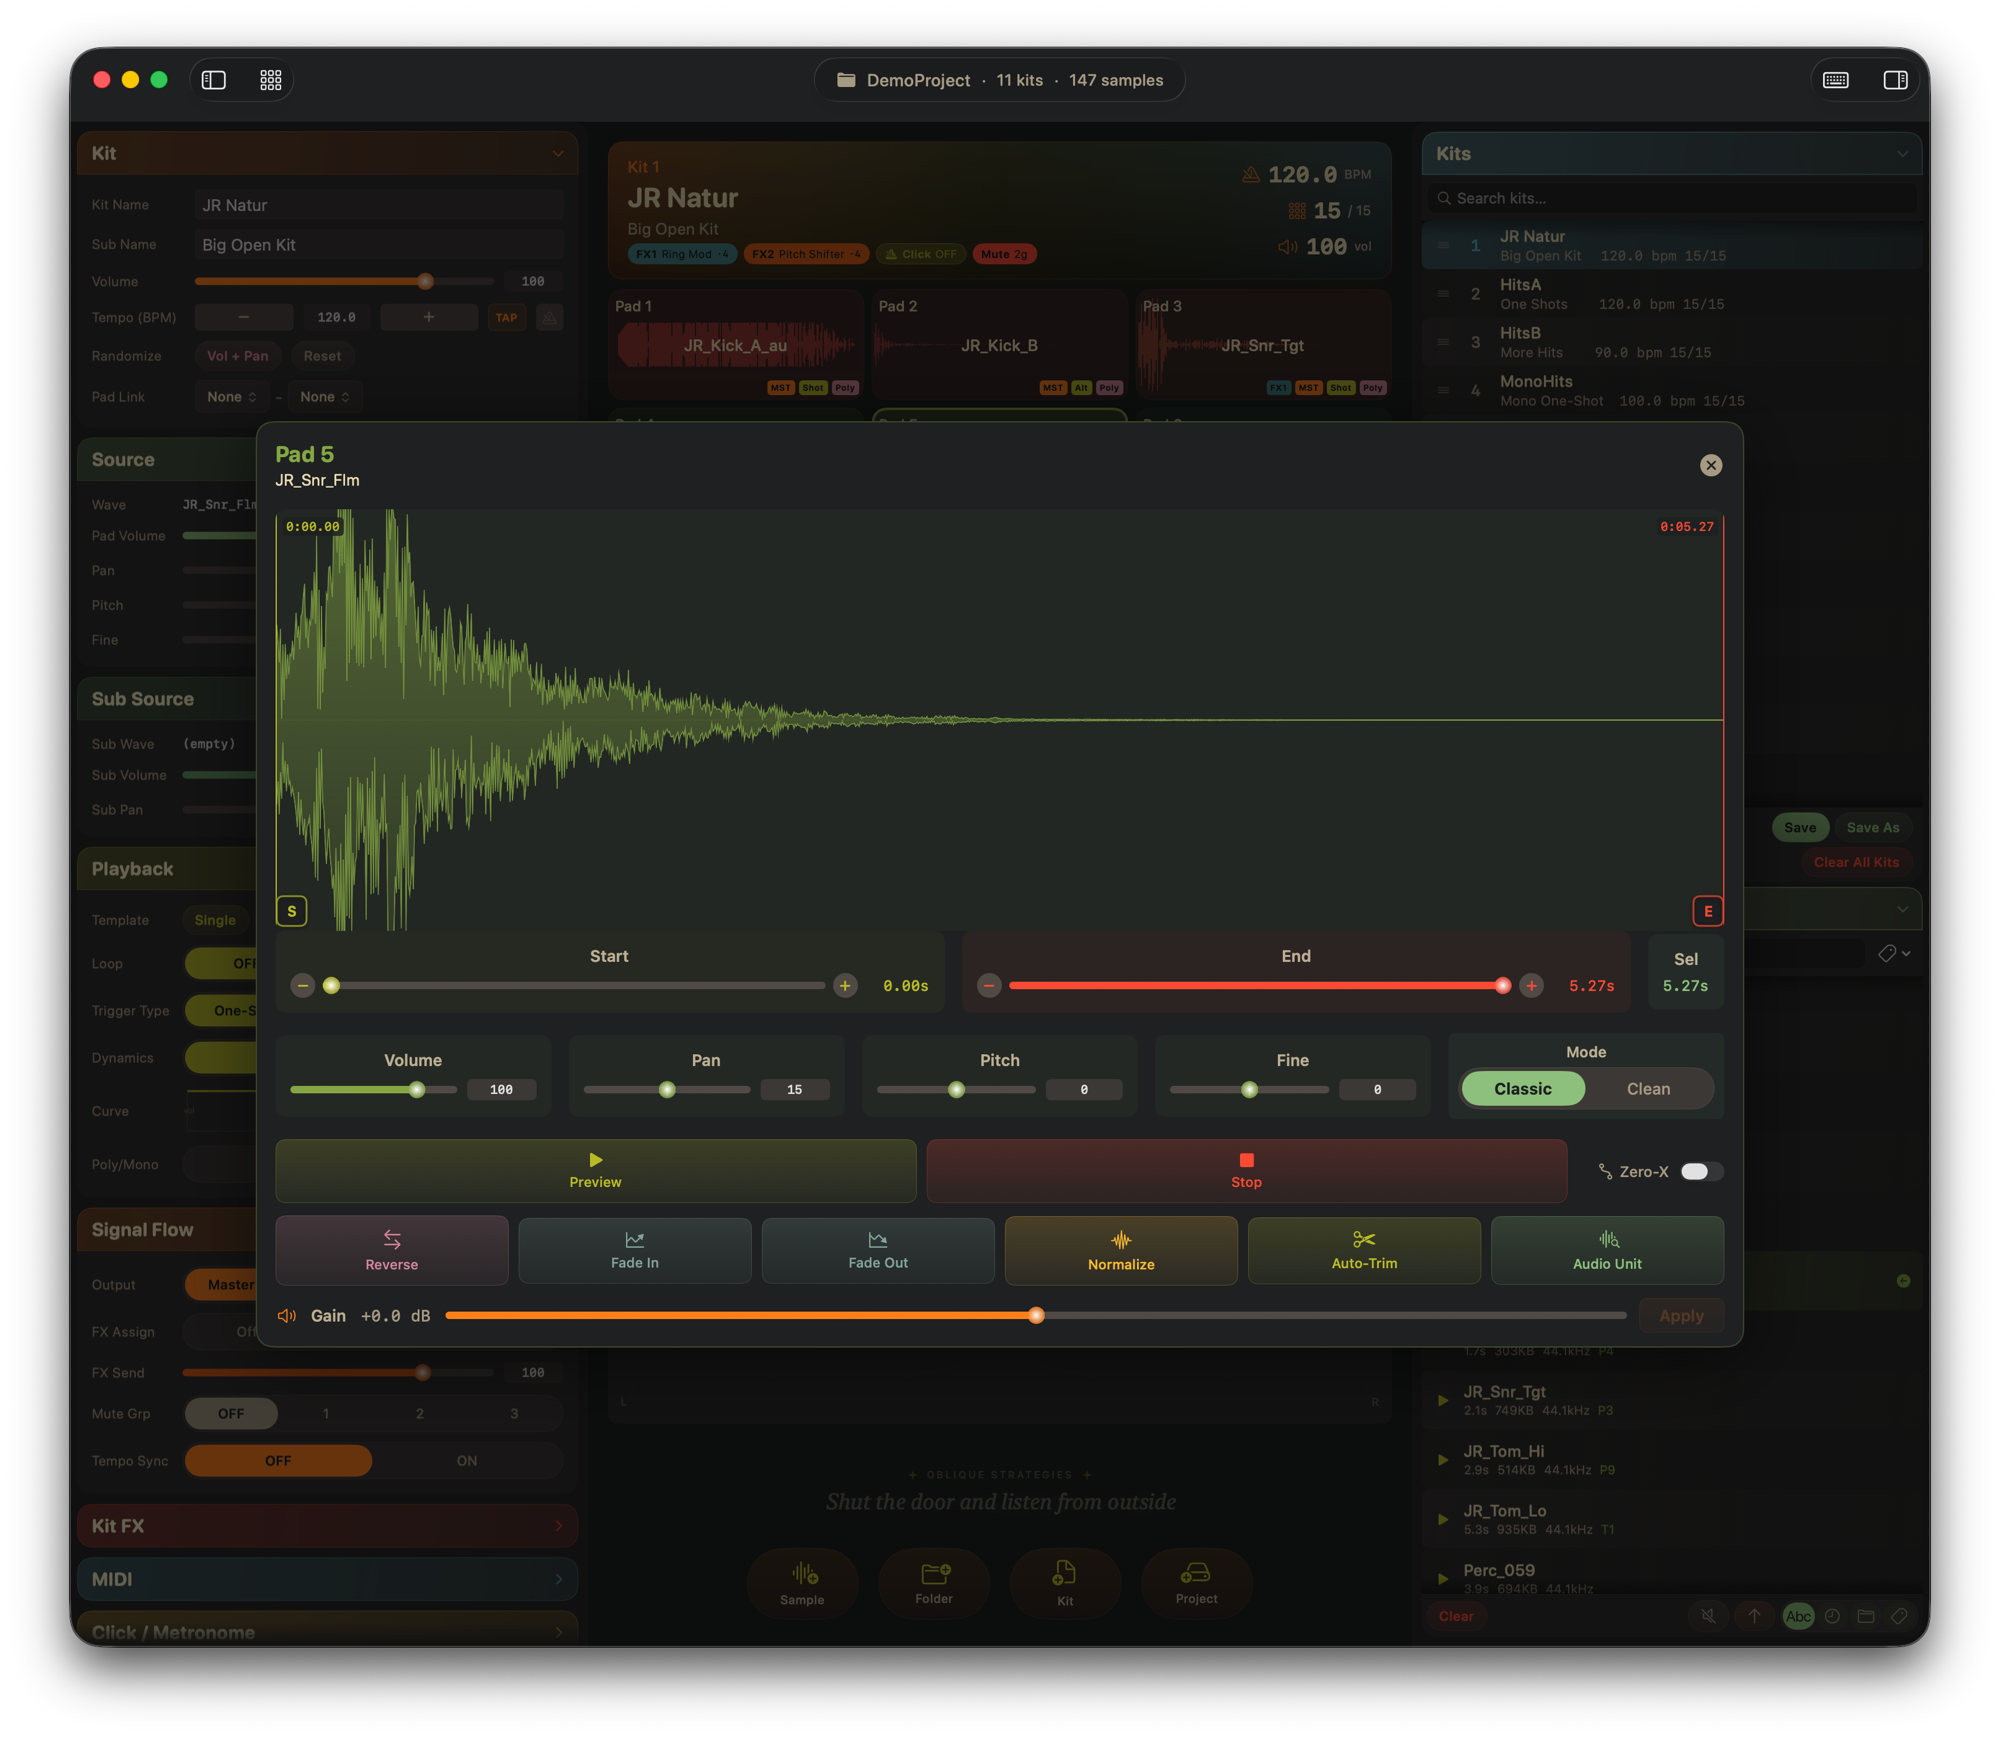Click the mute speaker icon in sample browser footer
2000x1739 pixels.
(1707, 1616)
